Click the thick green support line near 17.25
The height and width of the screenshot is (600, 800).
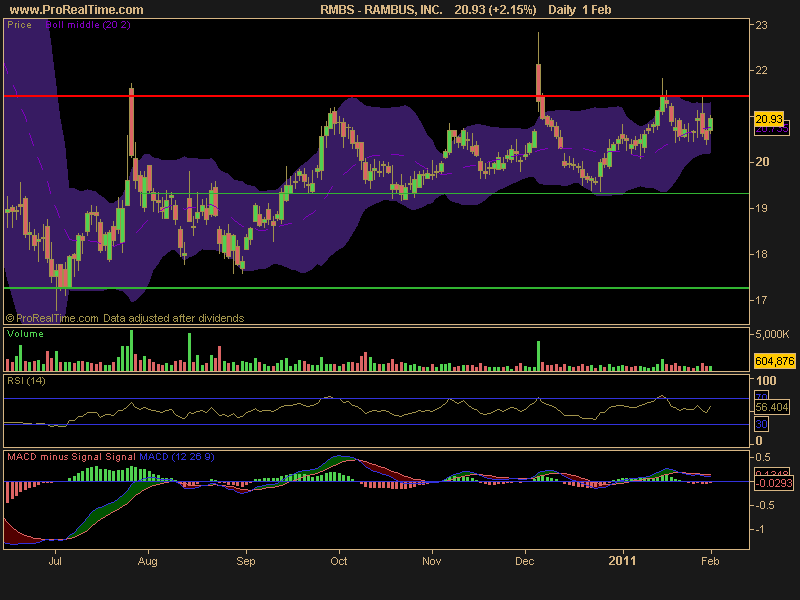(x=377, y=288)
